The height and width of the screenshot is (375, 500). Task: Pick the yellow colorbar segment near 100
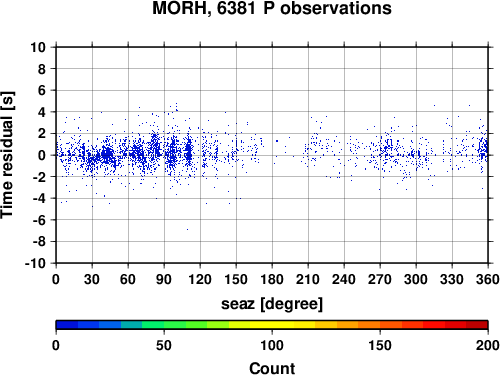coord(272,325)
